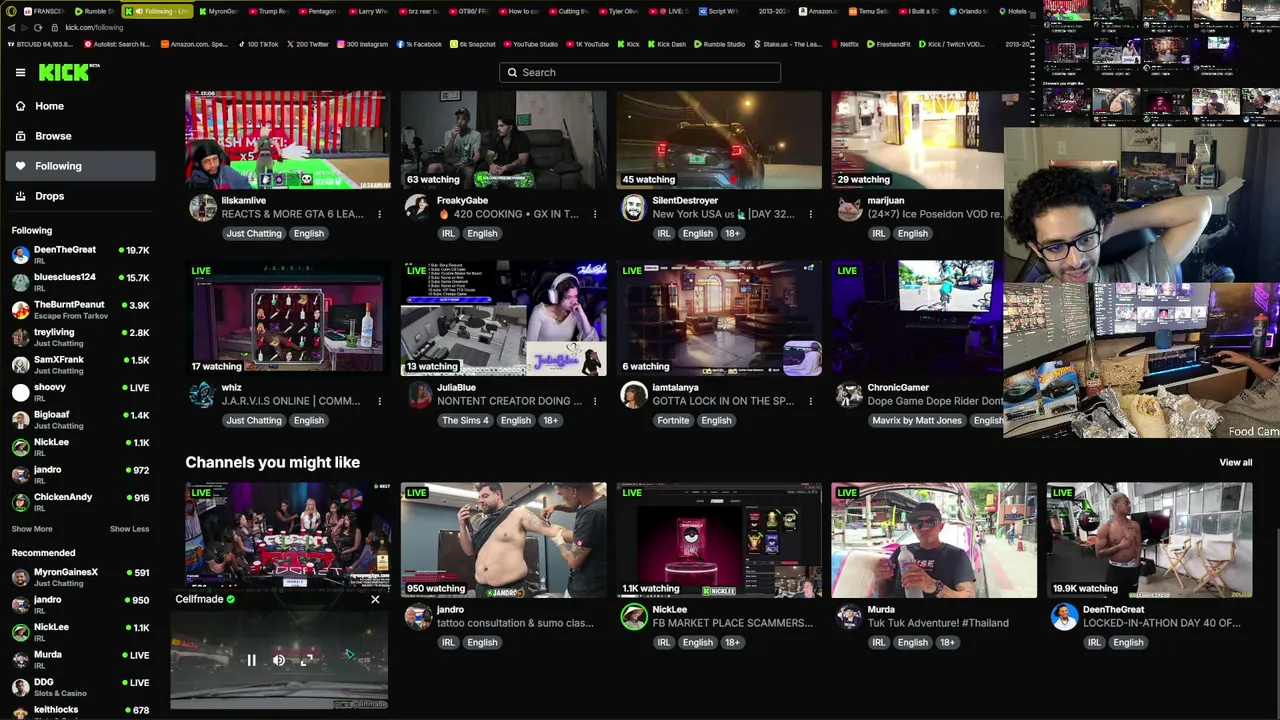The height and width of the screenshot is (720, 1280).
Task: Click JuliaBlue channel avatar
Action: 418,394
